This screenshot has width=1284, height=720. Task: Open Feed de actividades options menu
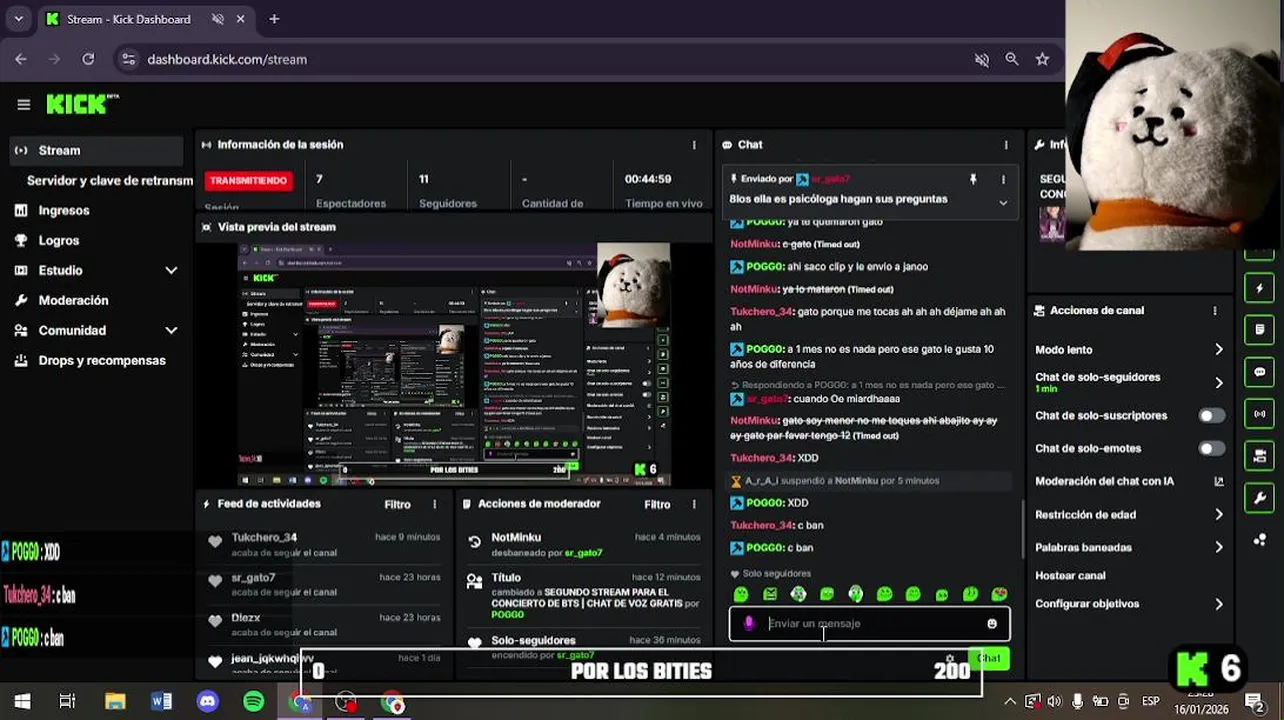434,504
